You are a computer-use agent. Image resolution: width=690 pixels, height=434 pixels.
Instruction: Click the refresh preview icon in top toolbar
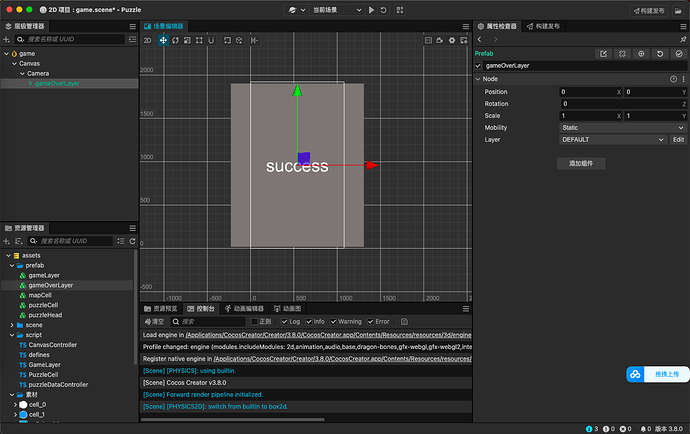pos(384,9)
